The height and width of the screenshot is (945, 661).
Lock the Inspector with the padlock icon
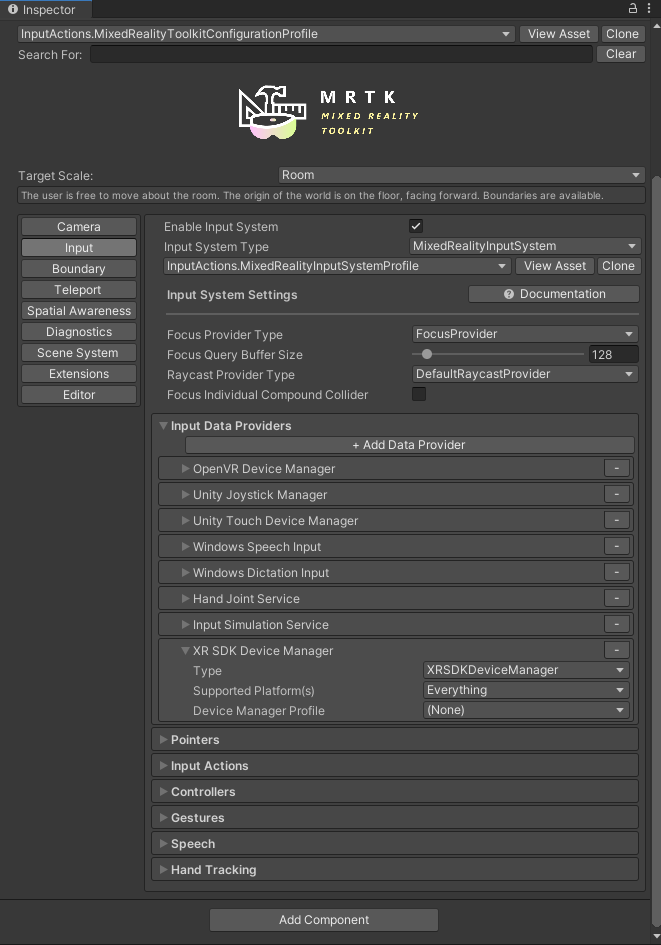[632, 8]
